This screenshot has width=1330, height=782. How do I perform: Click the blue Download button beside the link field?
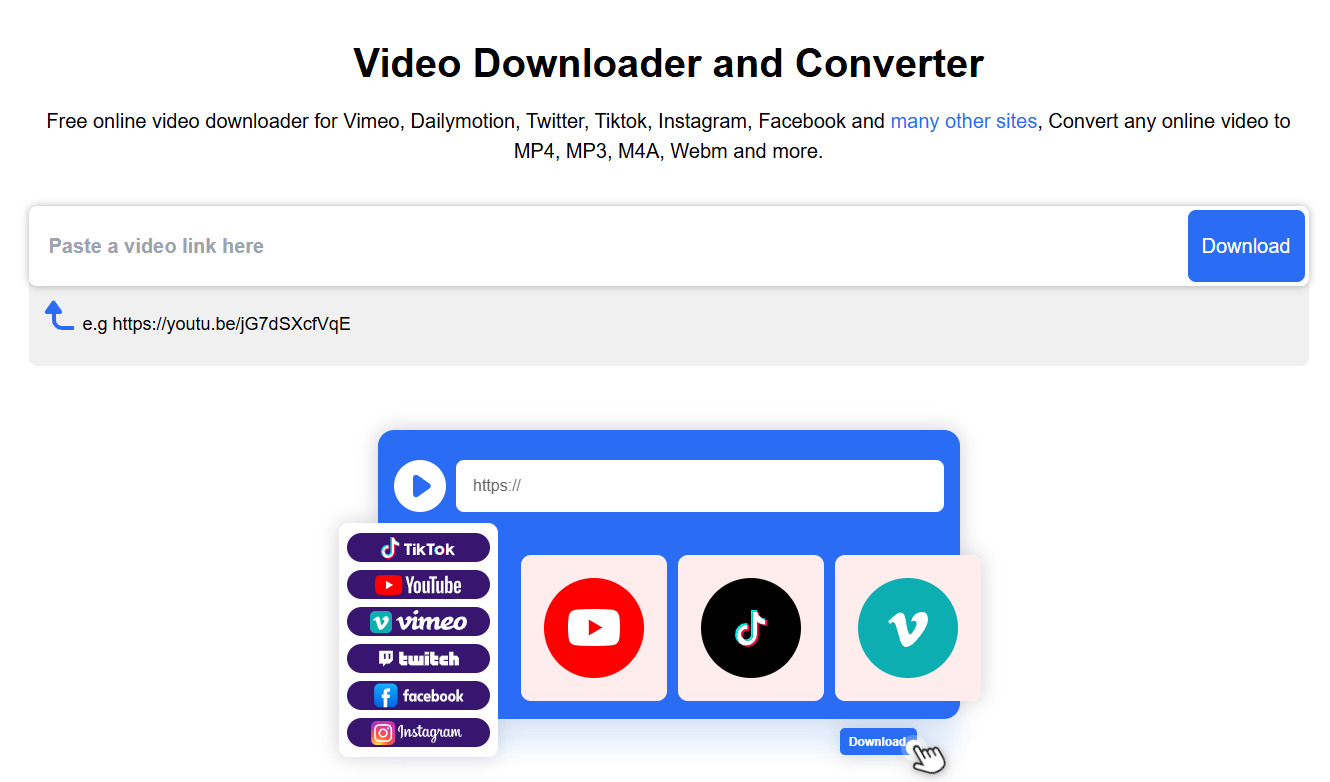[1246, 246]
